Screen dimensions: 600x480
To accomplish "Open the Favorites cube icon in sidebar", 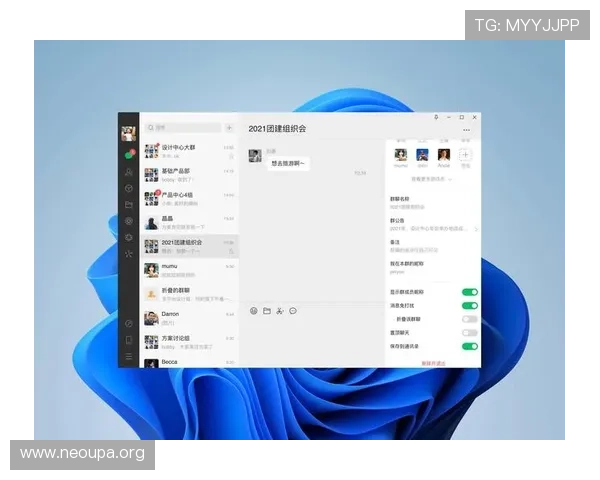I will (129, 188).
